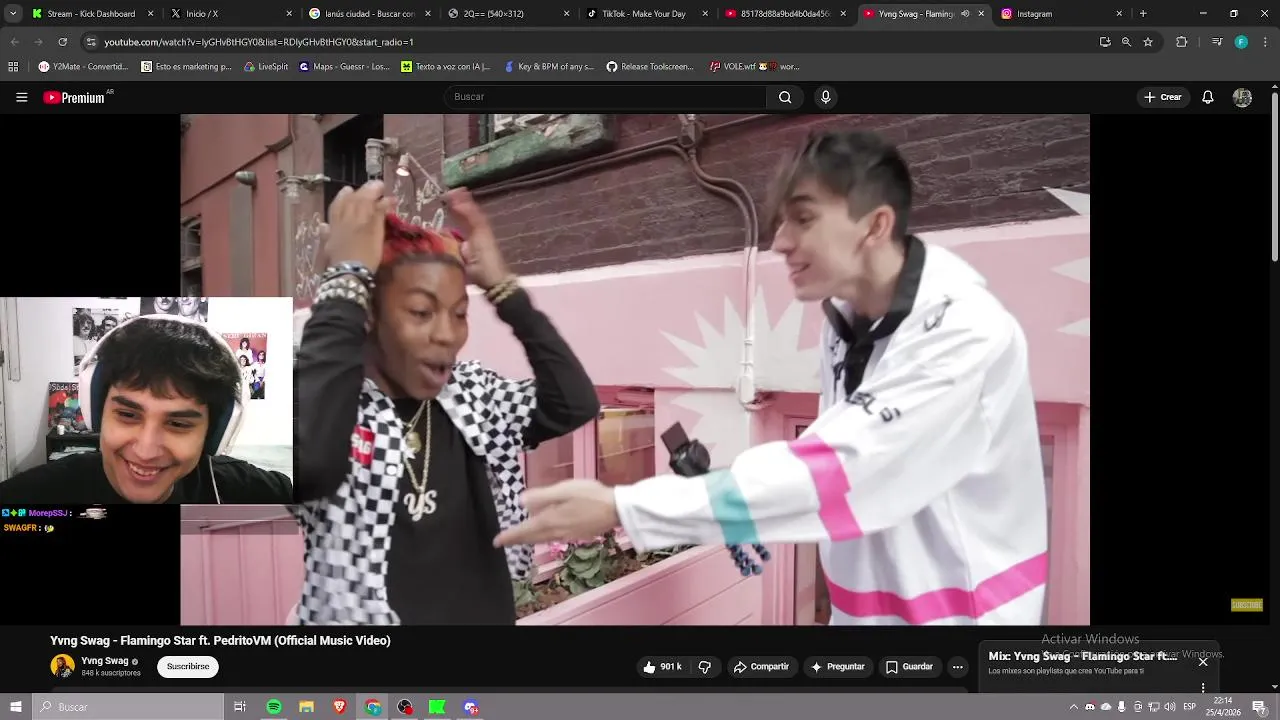Click the Guardar save button

click(x=909, y=667)
